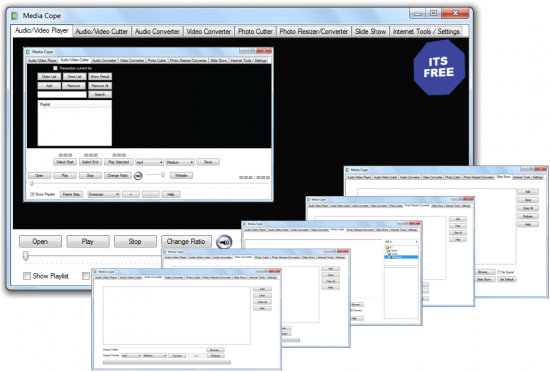Tick Remember current list checkbox in cutter window
This screenshot has width=550, height=372.
55,68
